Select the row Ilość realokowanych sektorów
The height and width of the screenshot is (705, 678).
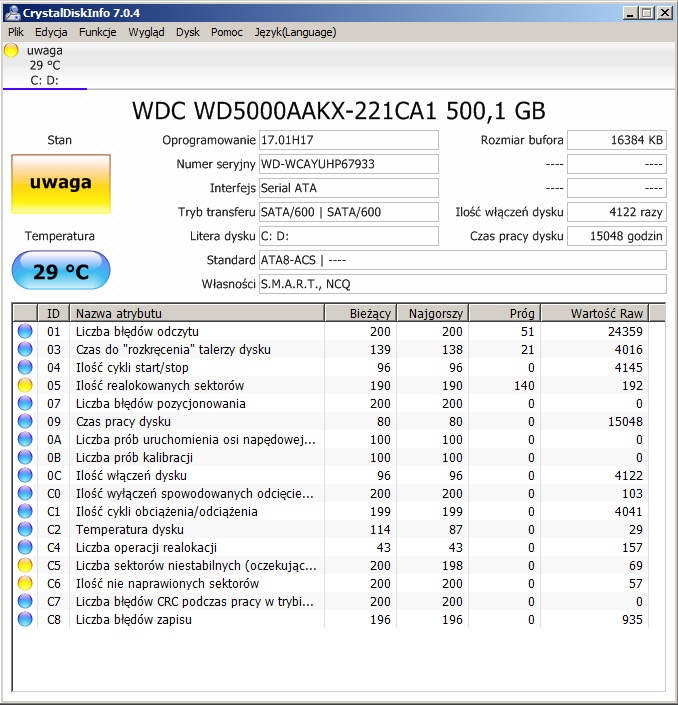coord(330,385)
